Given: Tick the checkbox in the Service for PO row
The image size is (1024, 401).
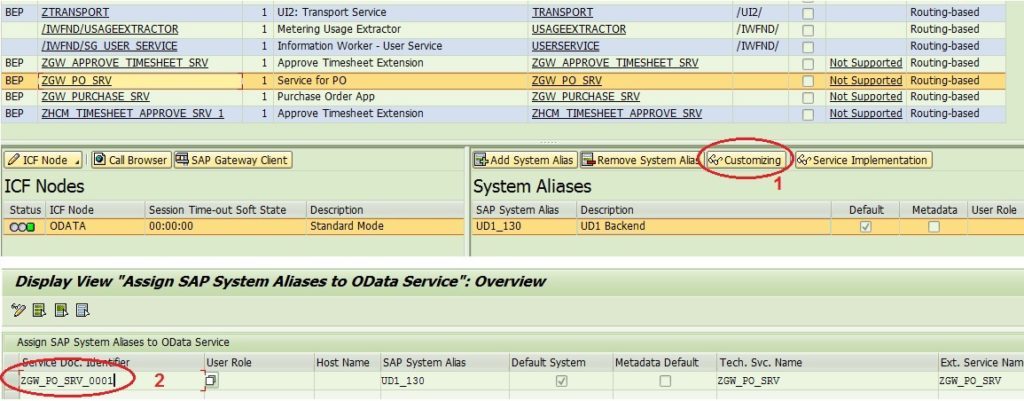Looking at the screenshot, I should click(808, 81).
